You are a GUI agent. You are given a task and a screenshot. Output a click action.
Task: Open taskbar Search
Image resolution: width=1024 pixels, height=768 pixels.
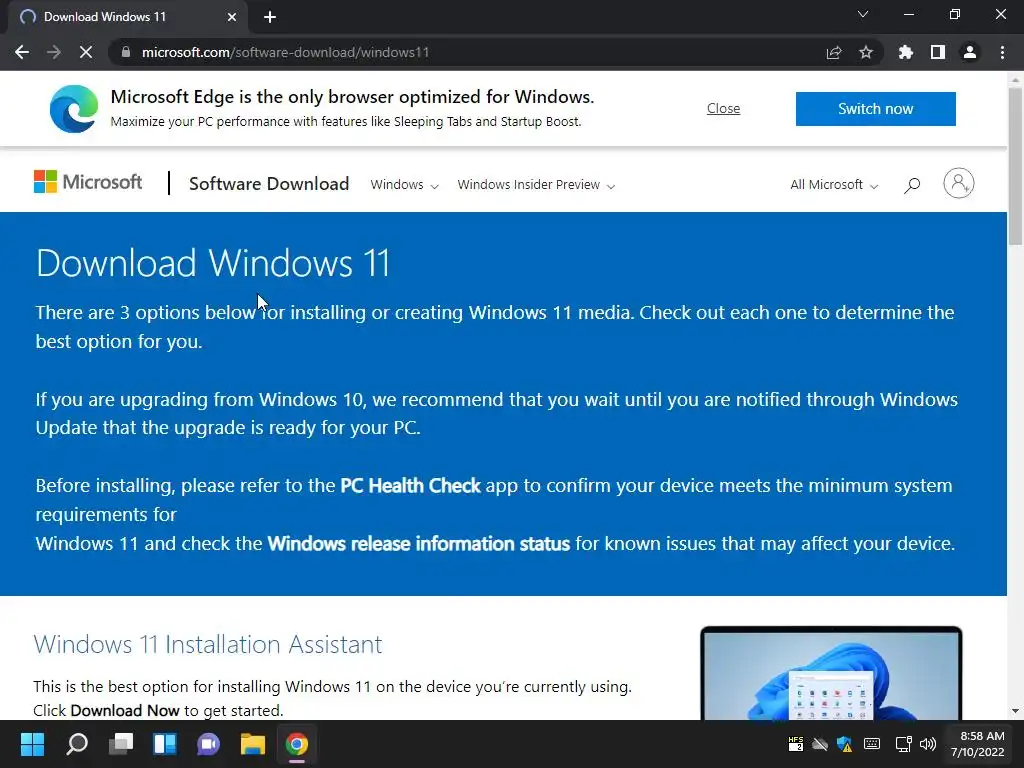[76, 744]
